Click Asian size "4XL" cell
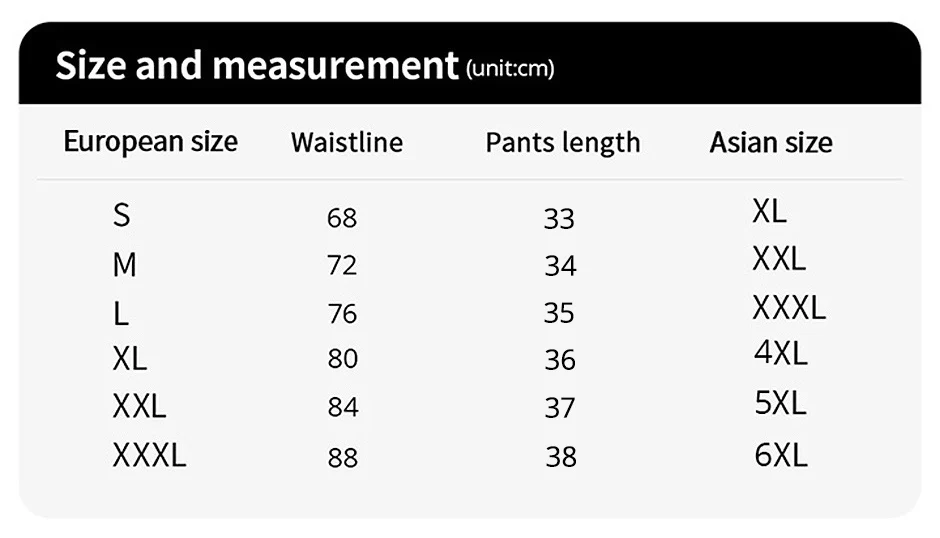 pyautogui.click(x=781, y=353)
